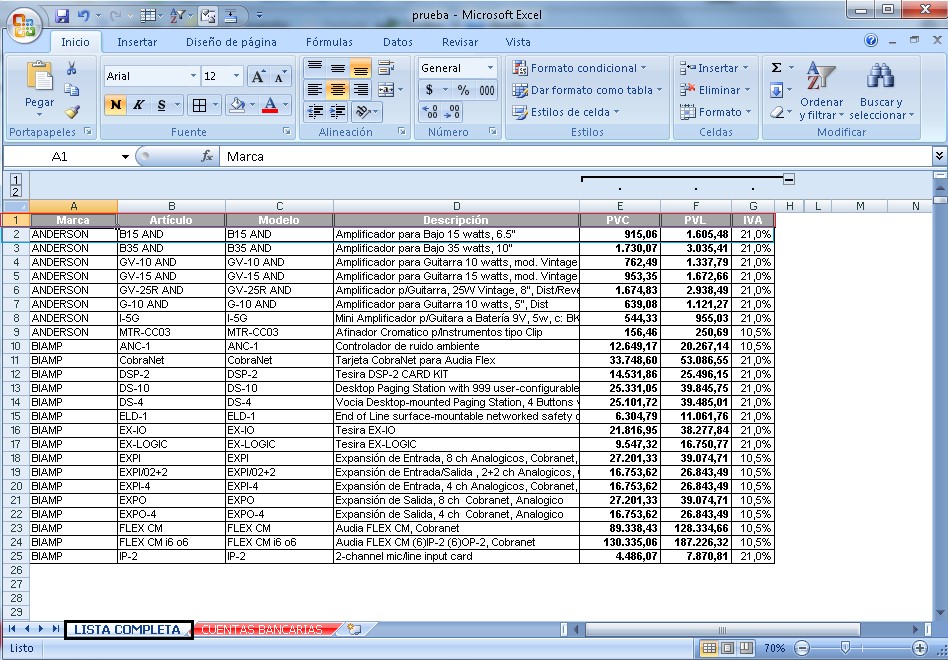Viewport: 948px width, 660px height.
Task: Toggle underline S formatting
Action: [x=161, y=105]
